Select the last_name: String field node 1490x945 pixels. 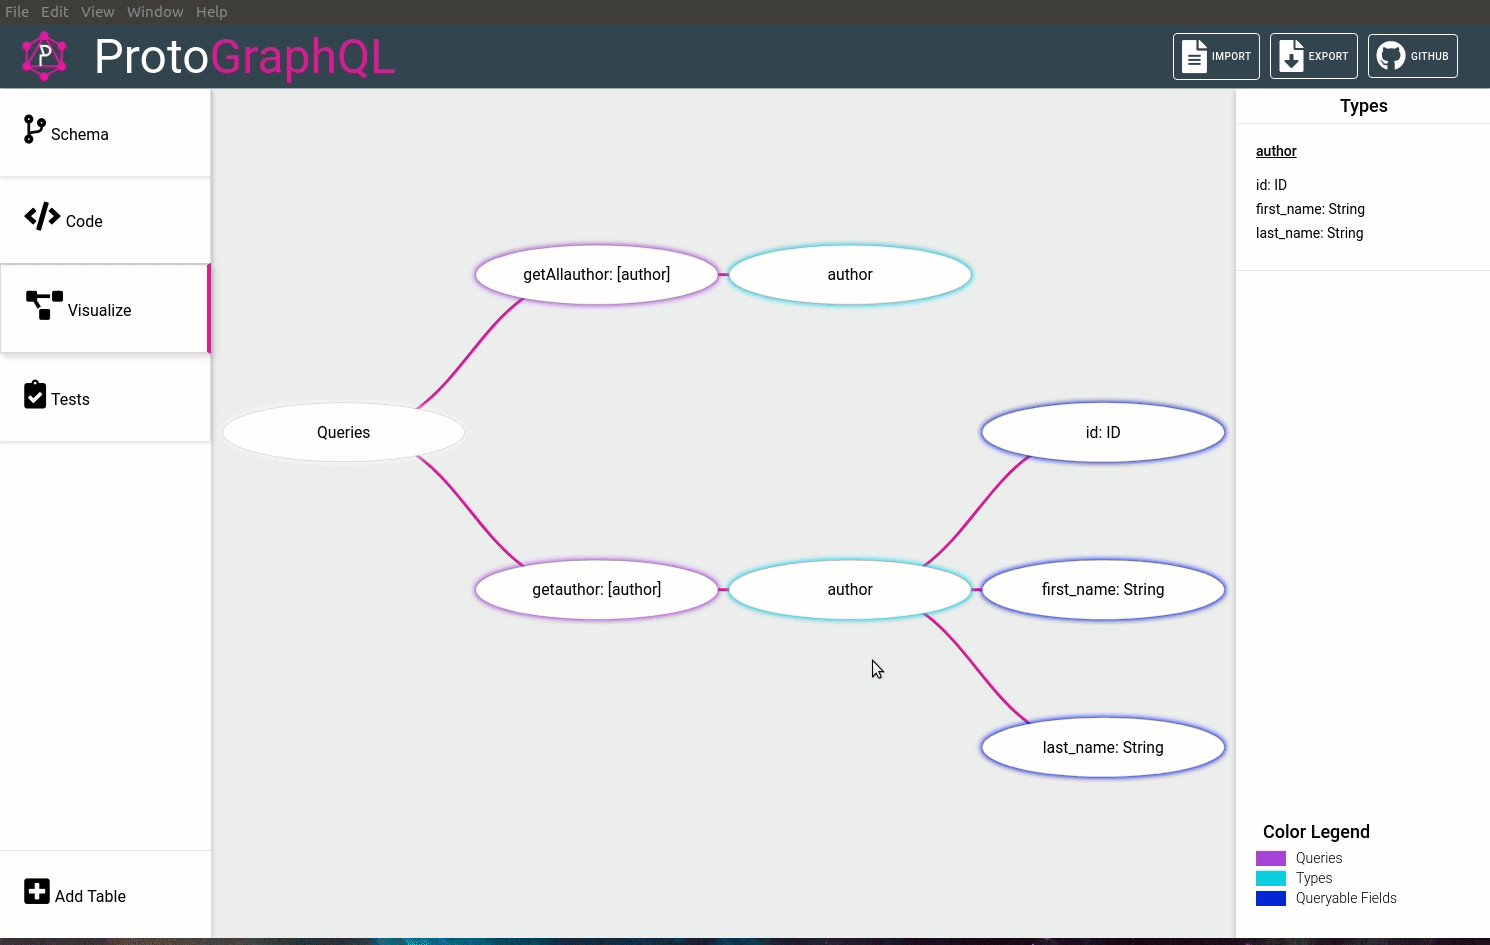pos(1103,747)
